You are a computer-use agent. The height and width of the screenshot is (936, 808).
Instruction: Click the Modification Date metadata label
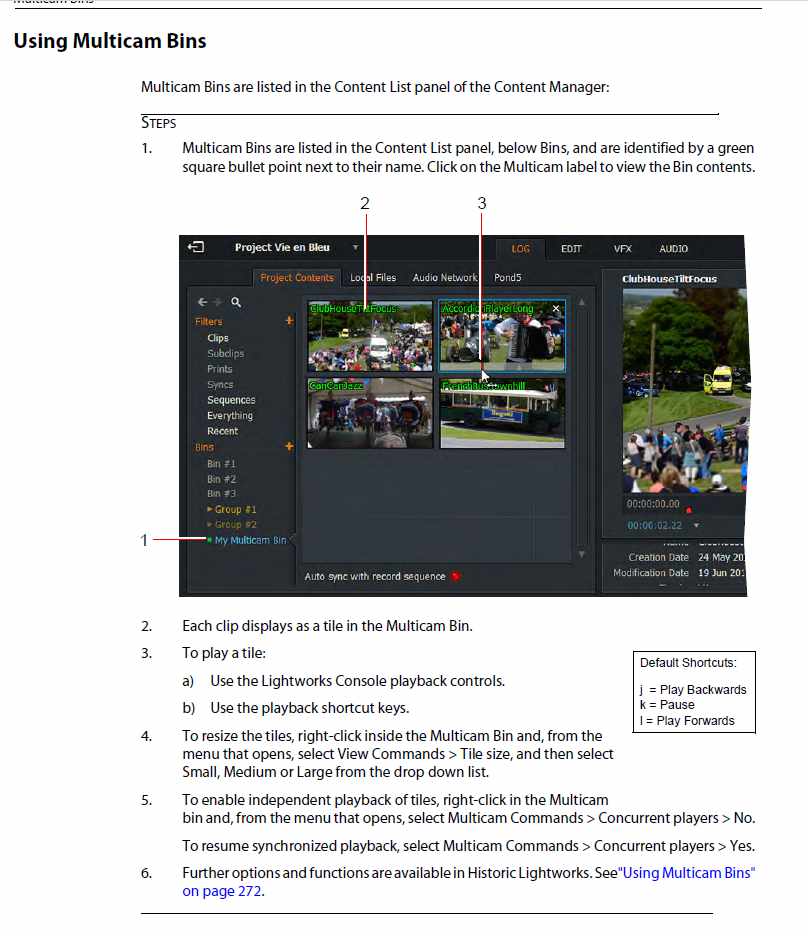point(650,572)
